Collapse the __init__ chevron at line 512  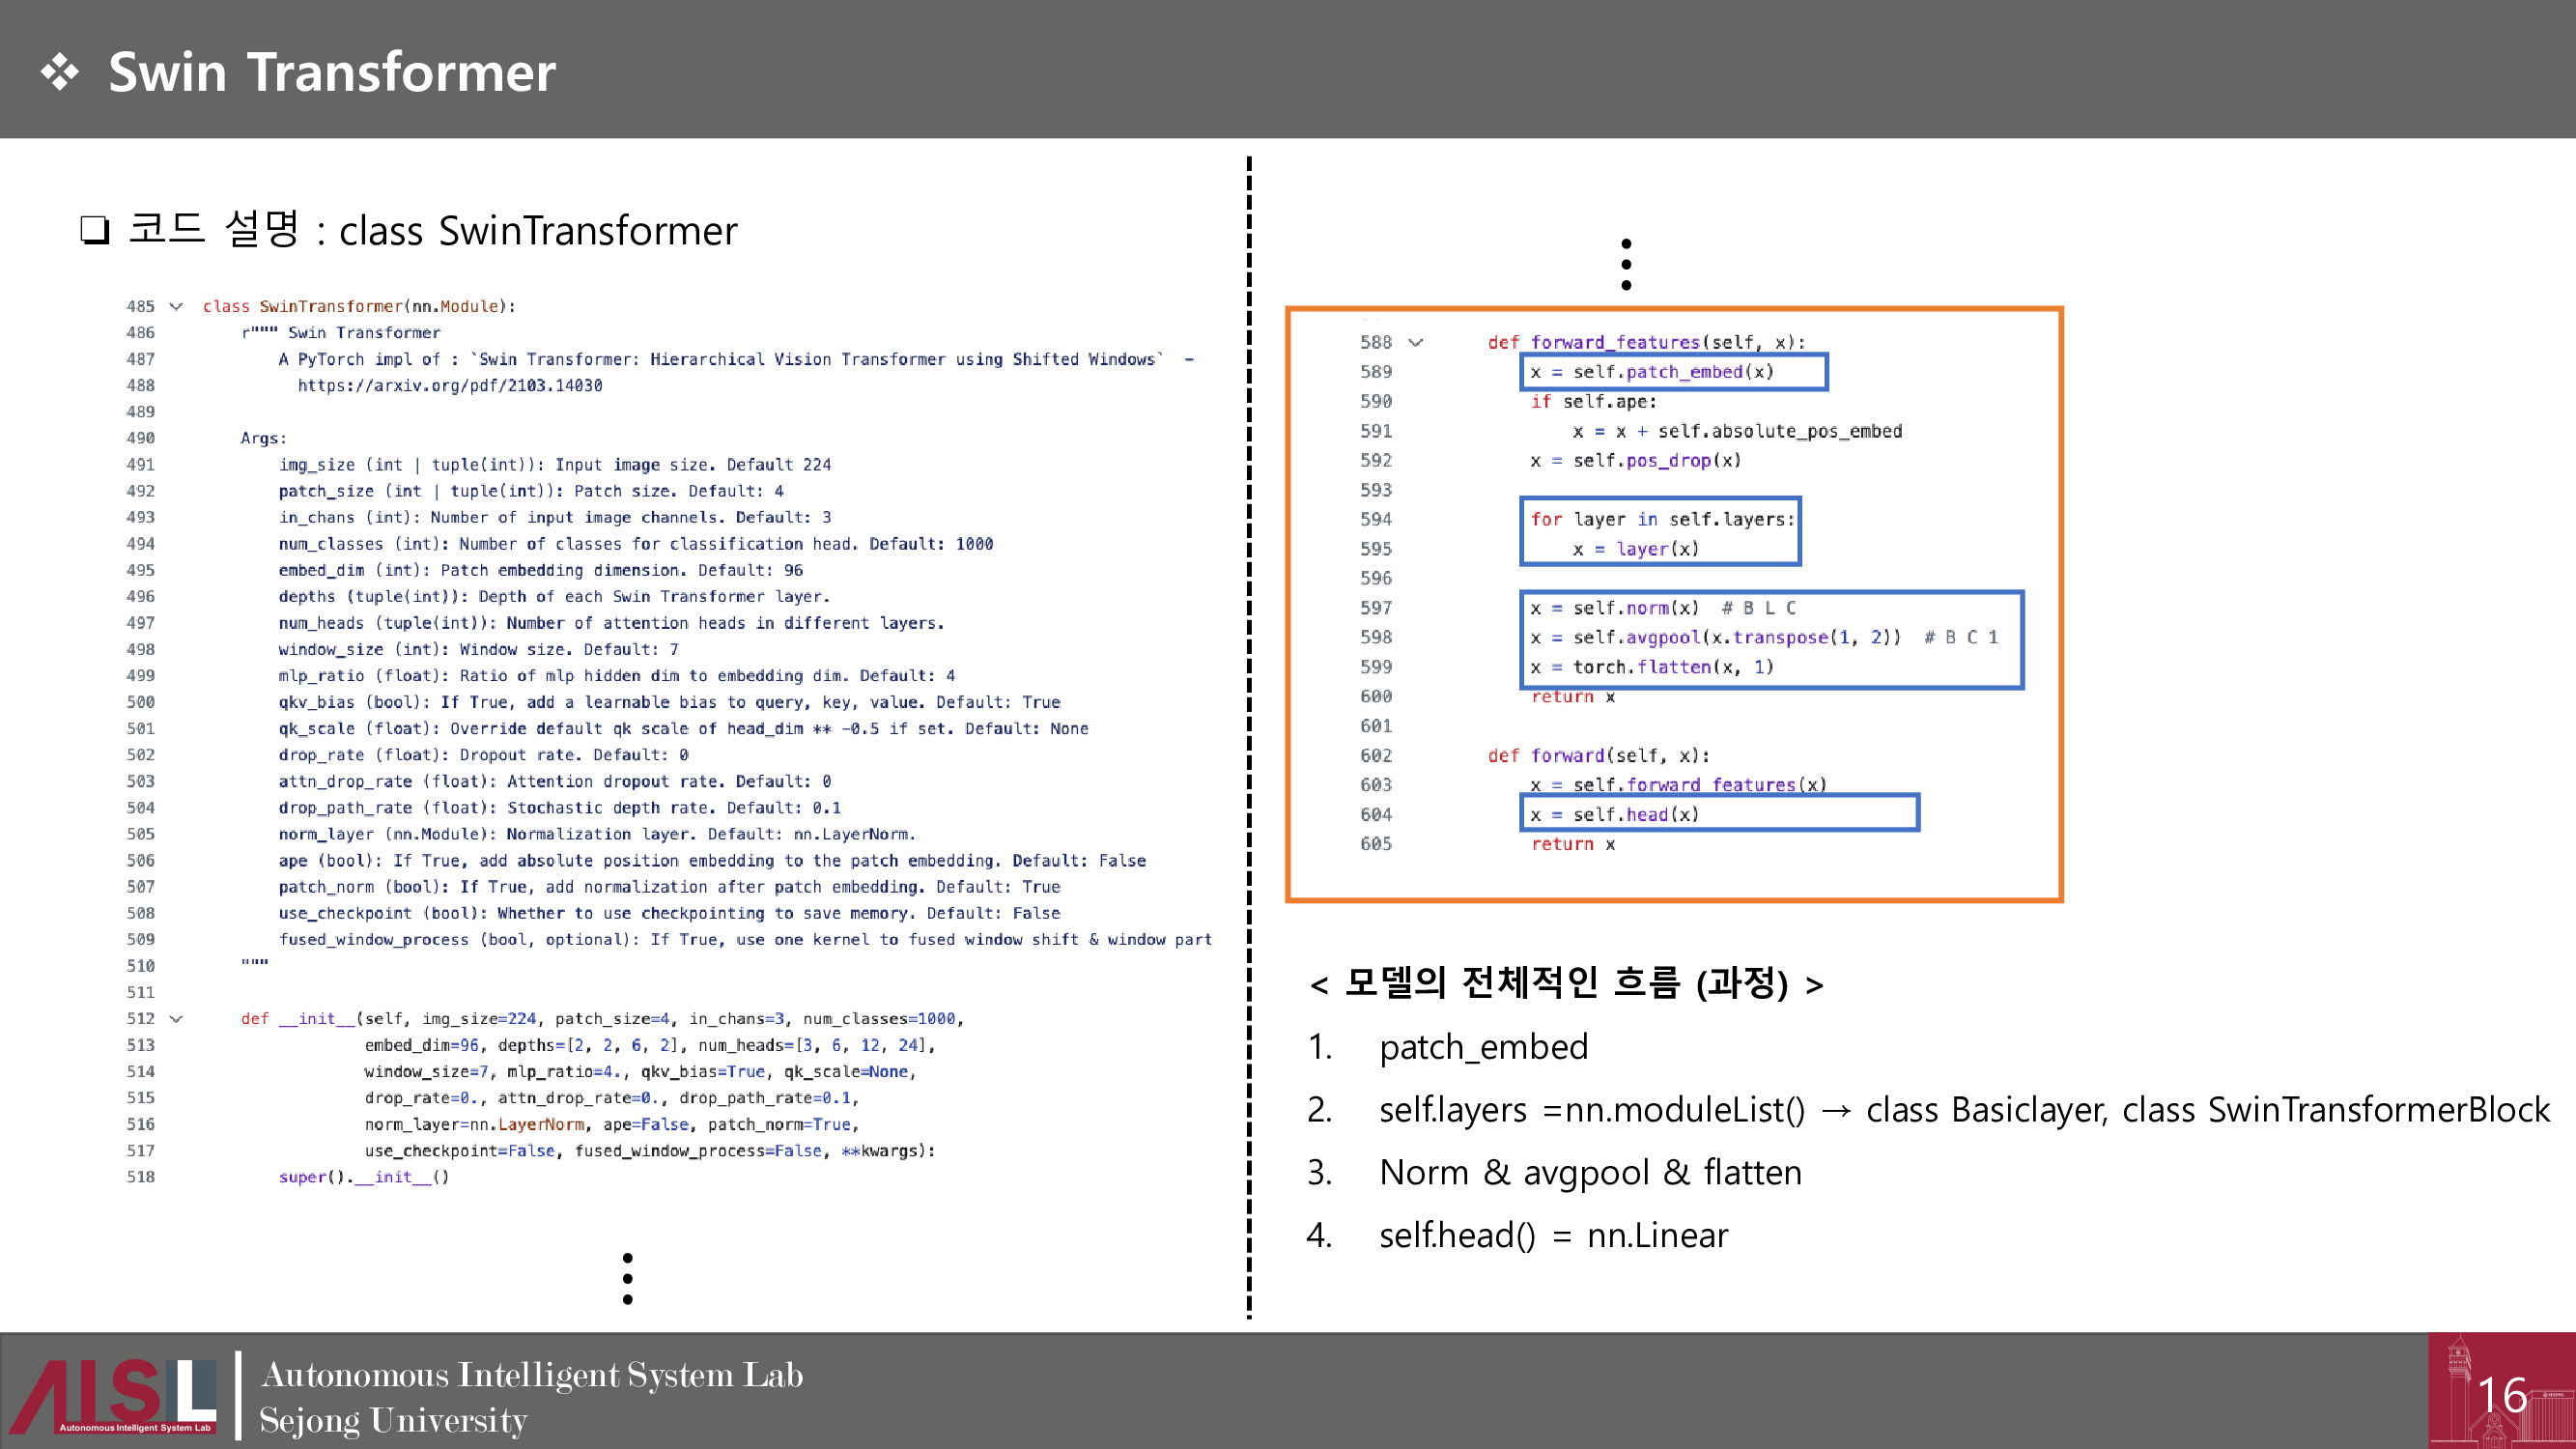pos(176,1019)
